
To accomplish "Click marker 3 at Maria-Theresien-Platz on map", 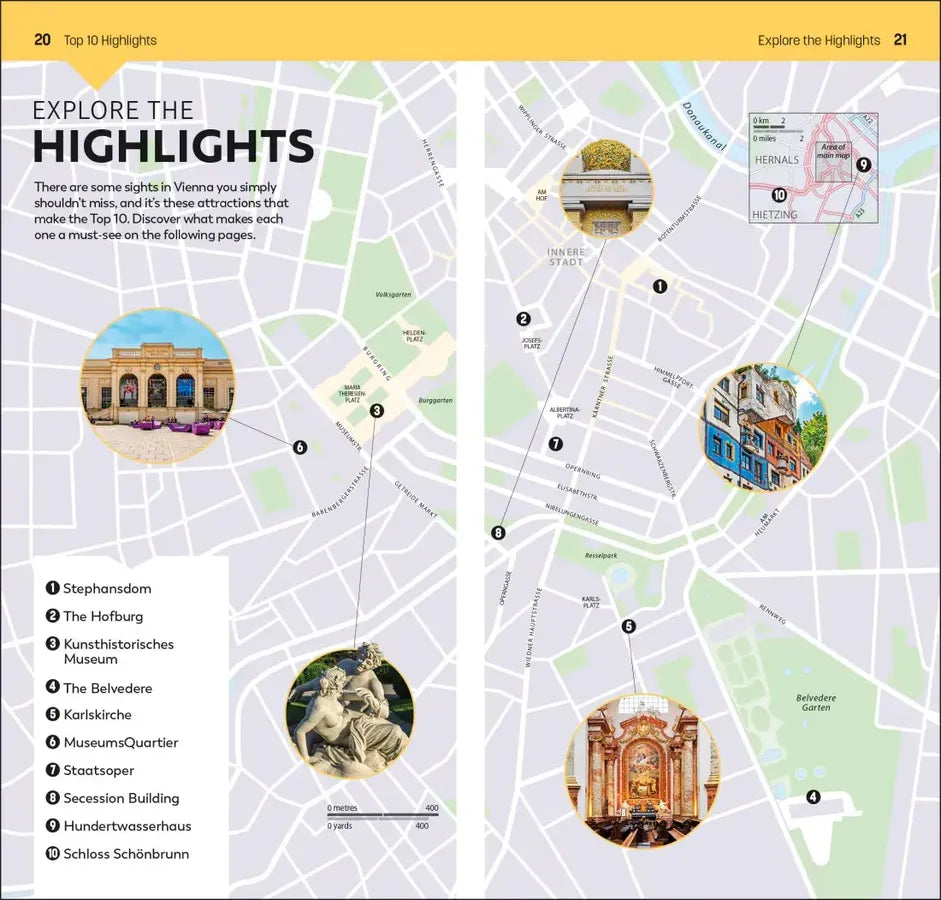I will tap(376, 410).
